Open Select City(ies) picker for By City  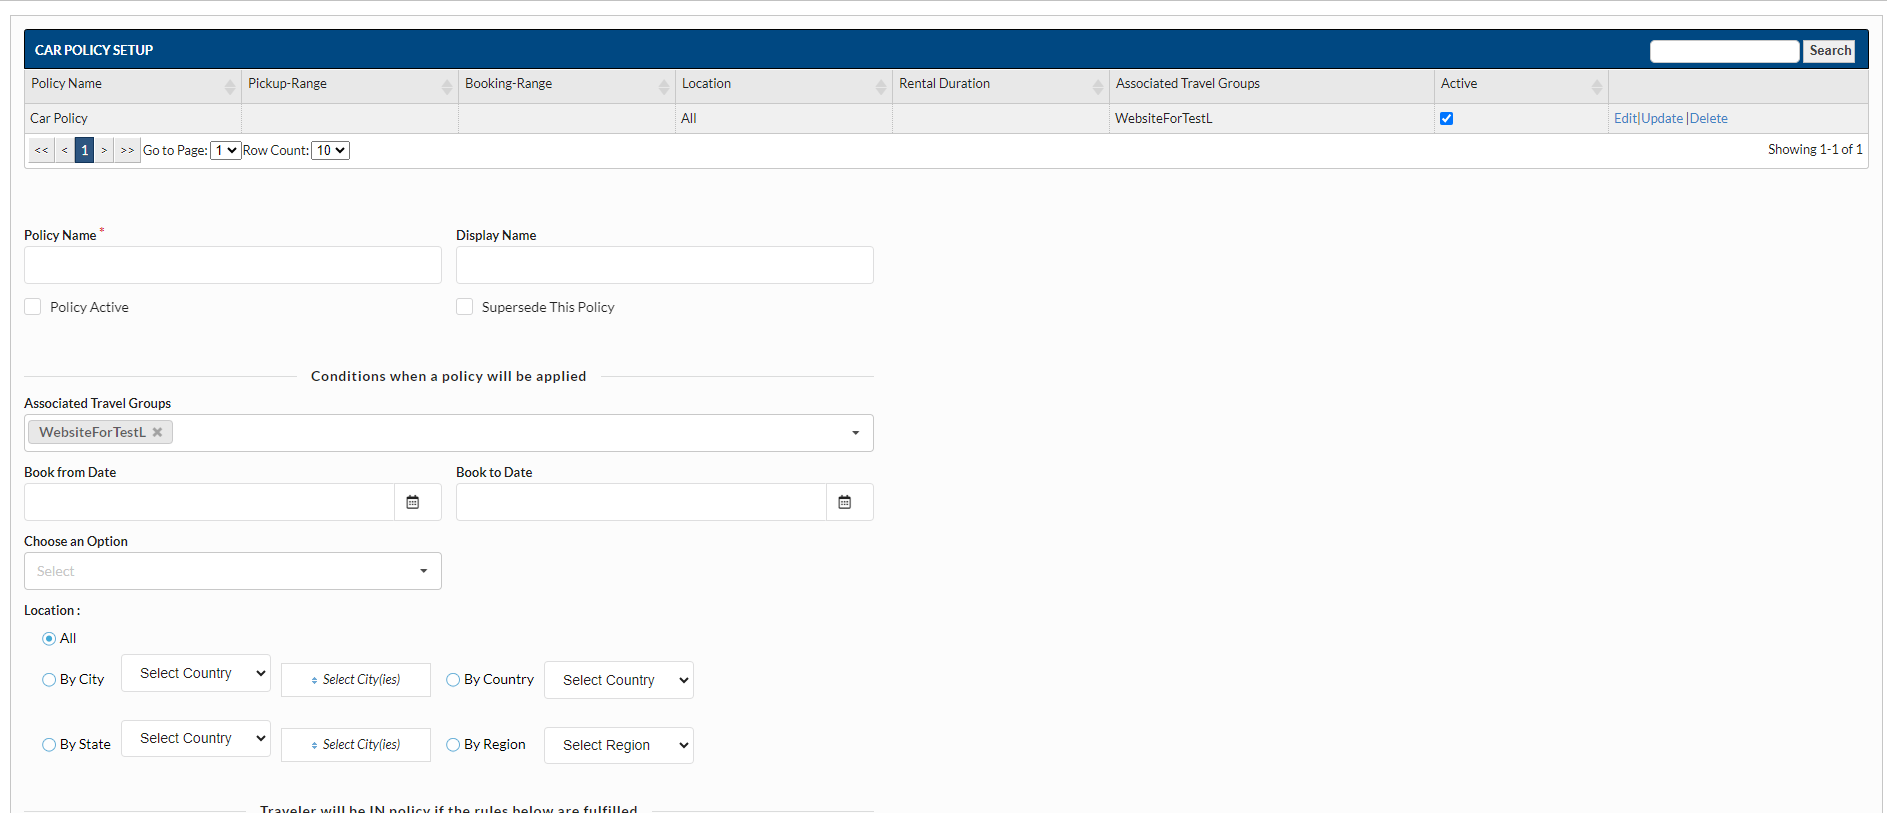coord(356,680)
